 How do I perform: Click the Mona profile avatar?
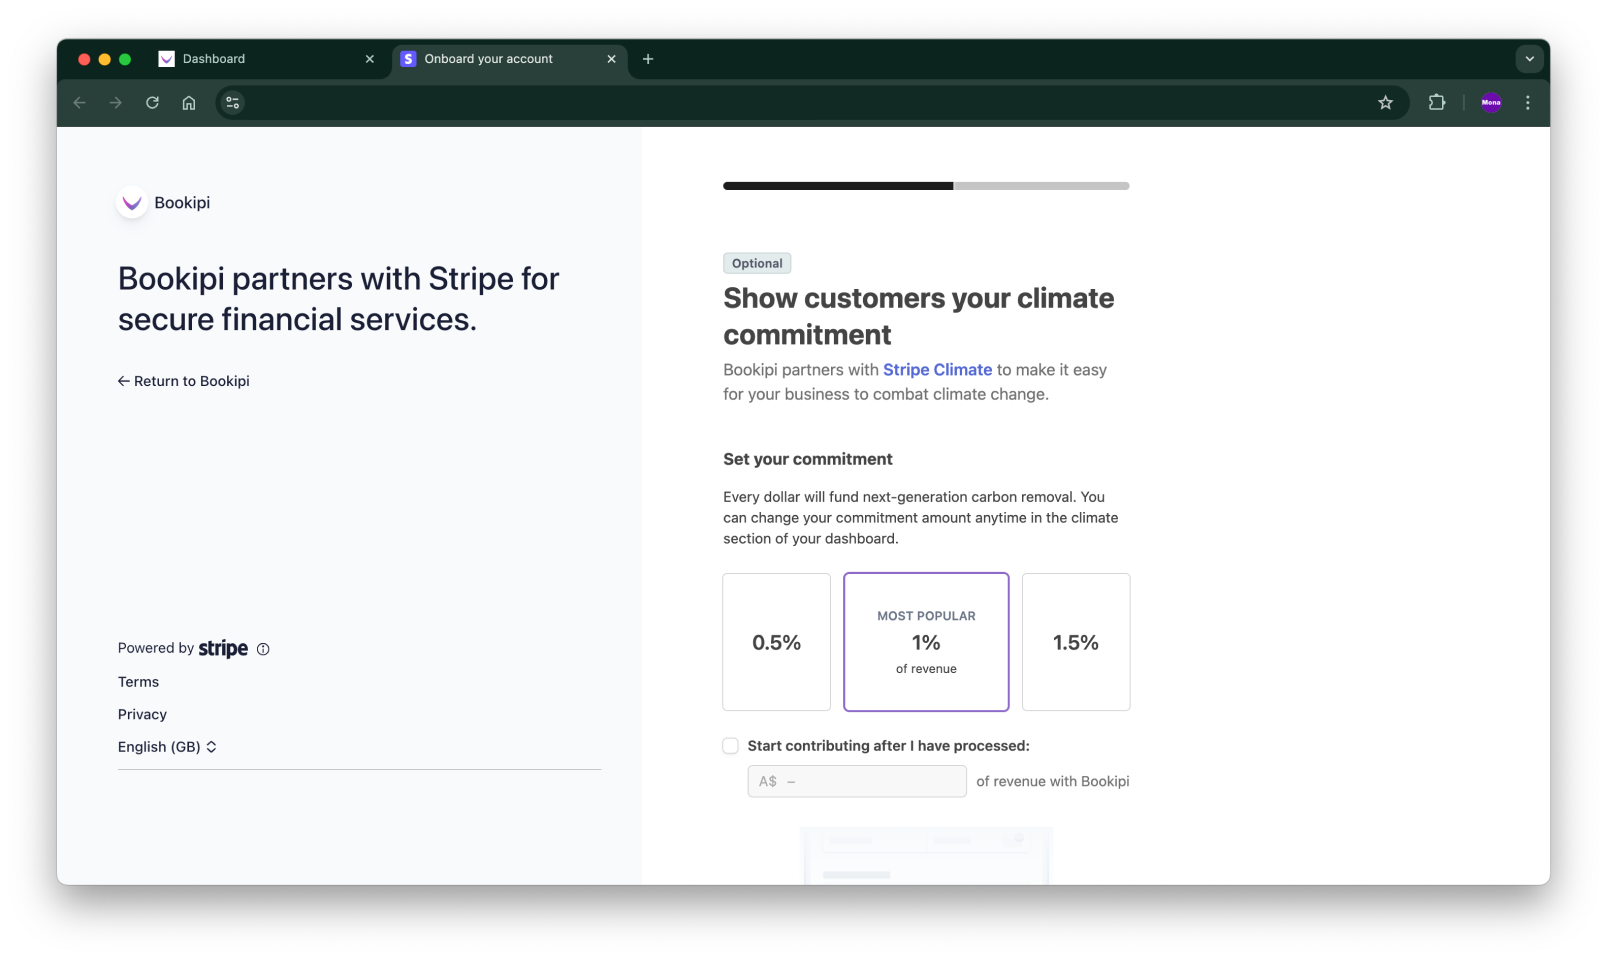pyautogui.click(x=1491, y=102)
